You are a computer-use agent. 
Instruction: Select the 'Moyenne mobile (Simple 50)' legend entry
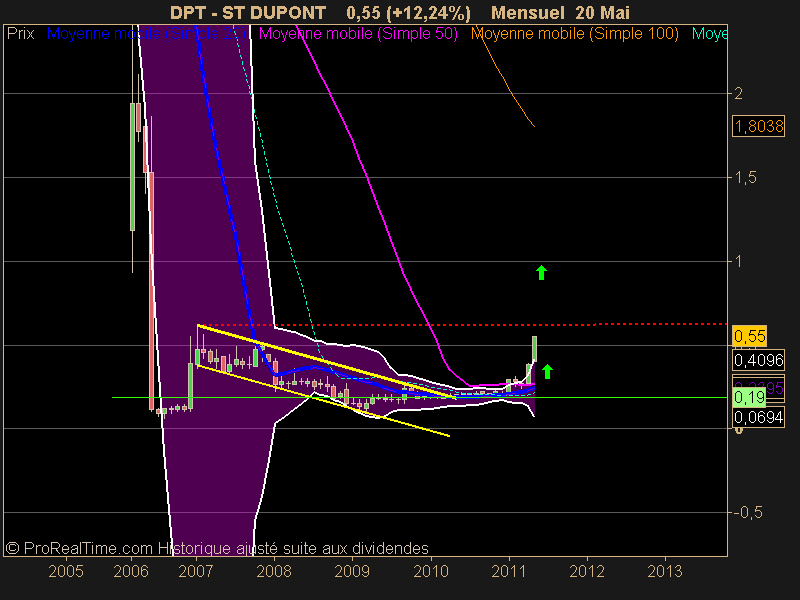[x=358, y=34]
